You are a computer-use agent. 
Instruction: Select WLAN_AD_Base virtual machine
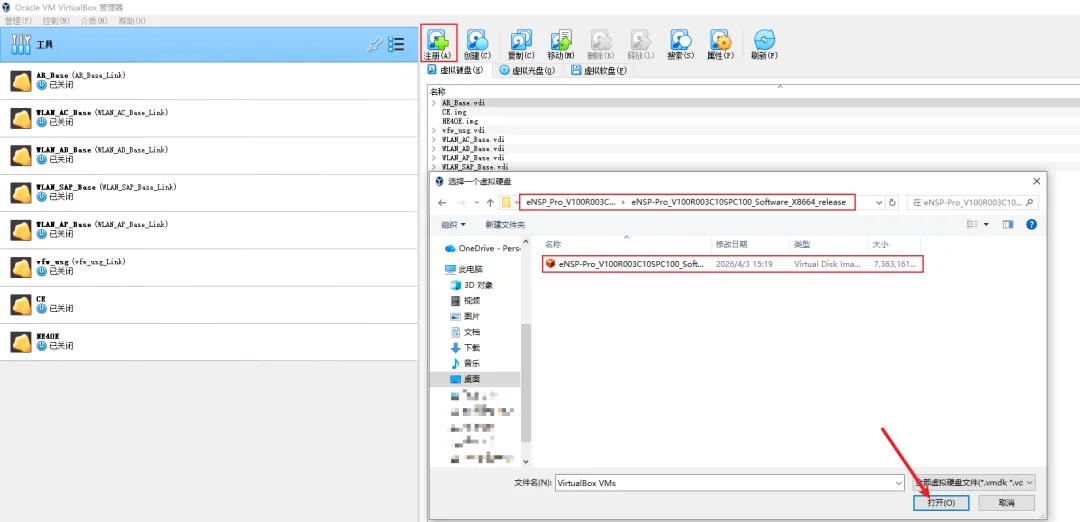[x=209, y=155]
